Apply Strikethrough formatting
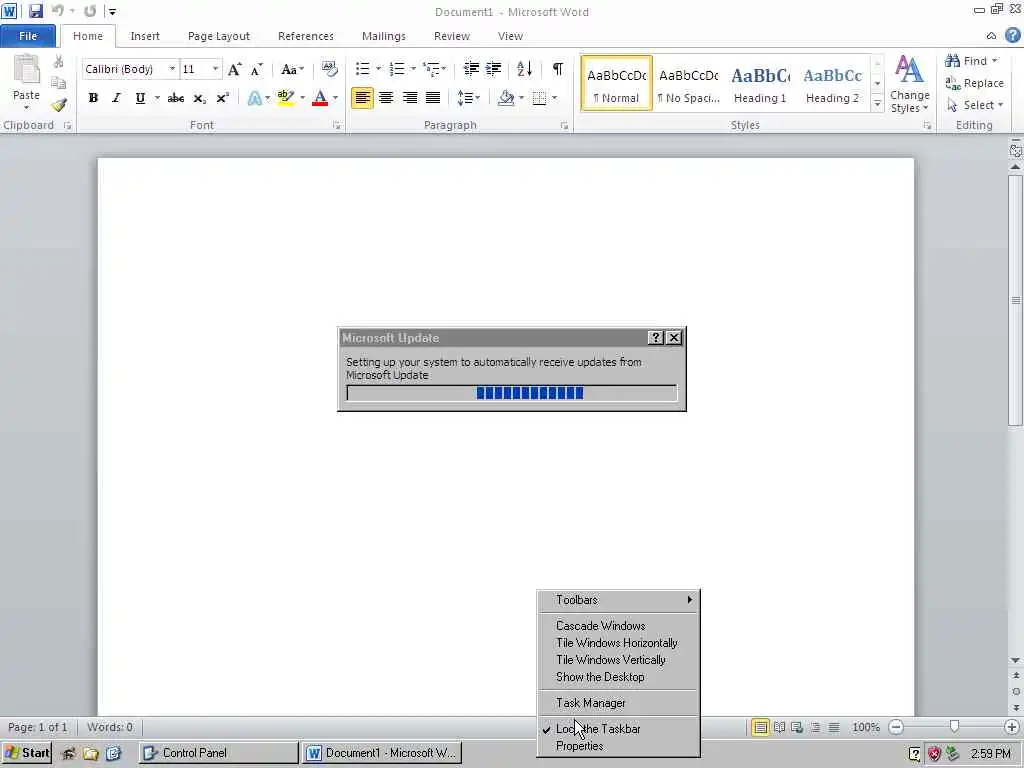Viewport: 1024px width, 768px height. click(x=175, y=98)
